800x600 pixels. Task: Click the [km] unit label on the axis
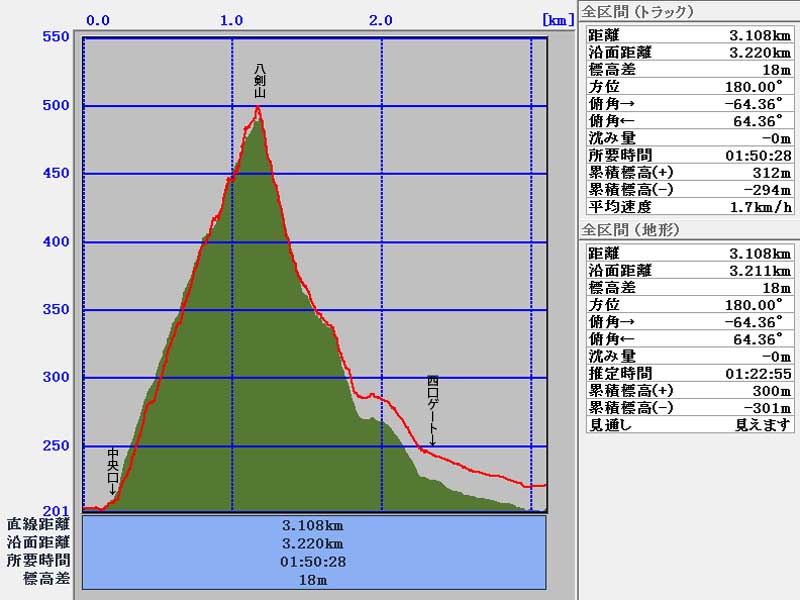click(557, 19)
